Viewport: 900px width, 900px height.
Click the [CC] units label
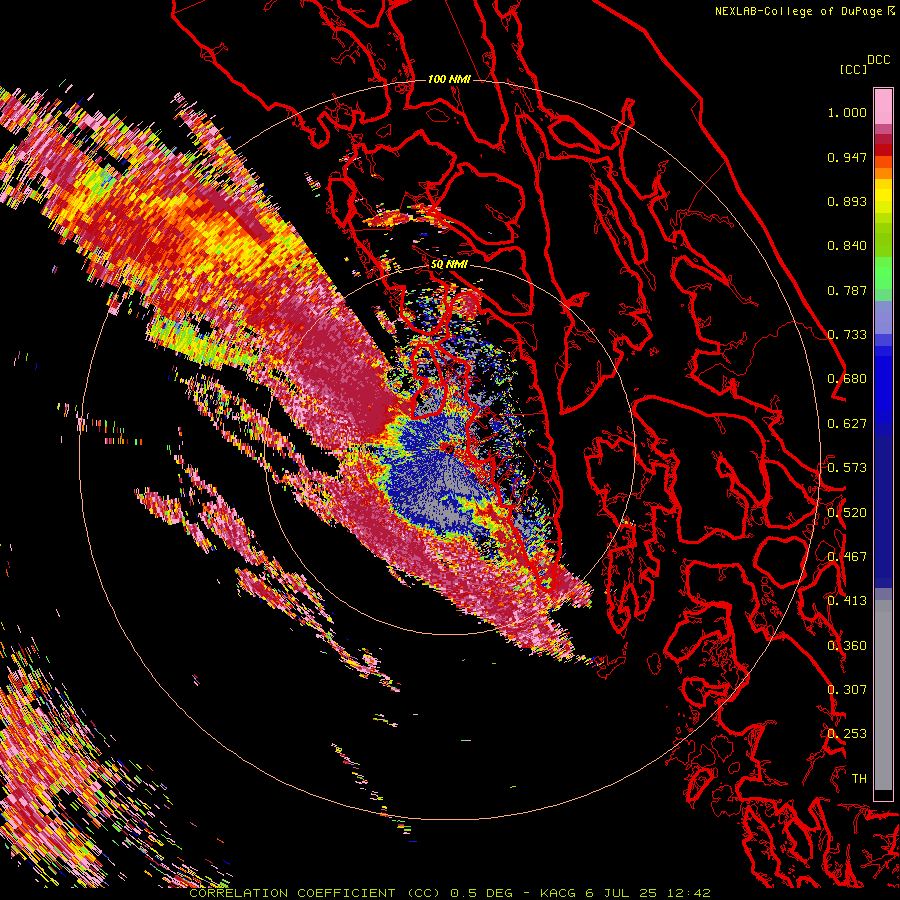[x=853, y=69]
